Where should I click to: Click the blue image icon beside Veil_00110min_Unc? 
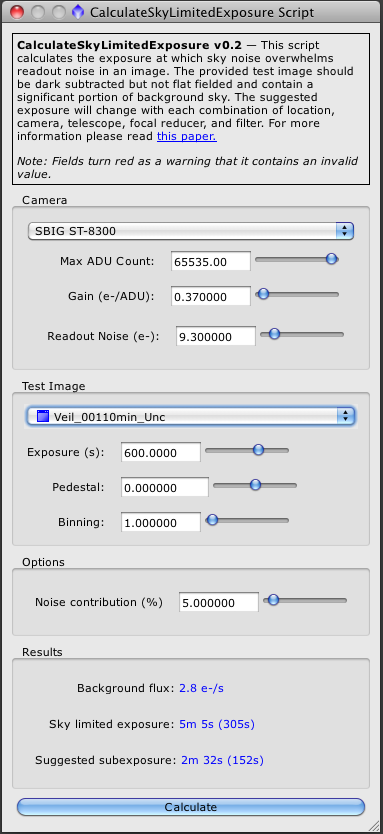click(43, 416)
